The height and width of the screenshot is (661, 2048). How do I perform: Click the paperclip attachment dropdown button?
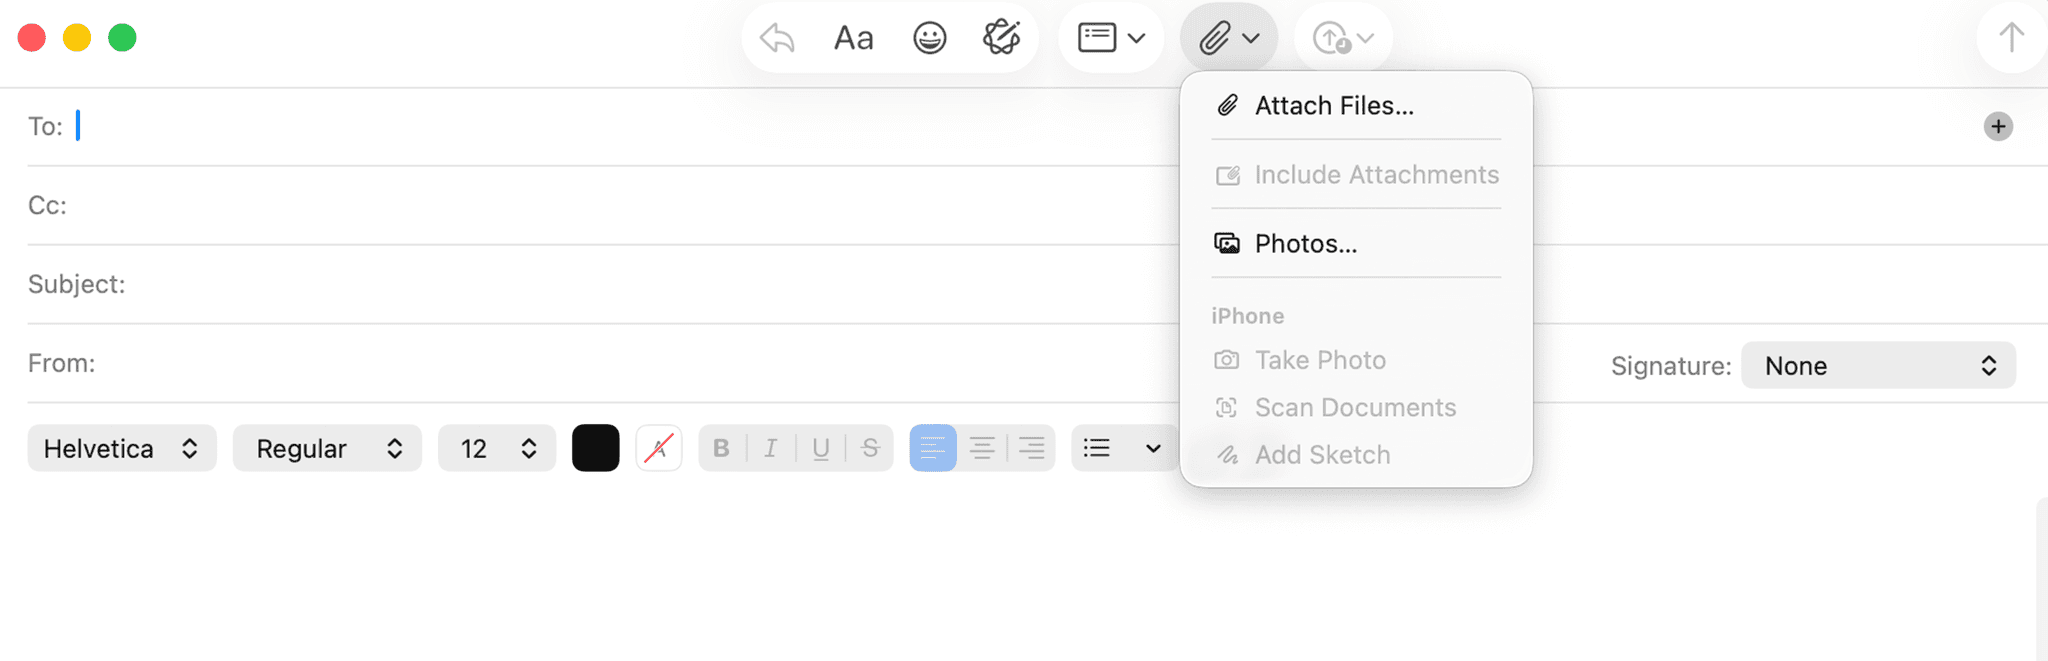tap(1229, 38)
